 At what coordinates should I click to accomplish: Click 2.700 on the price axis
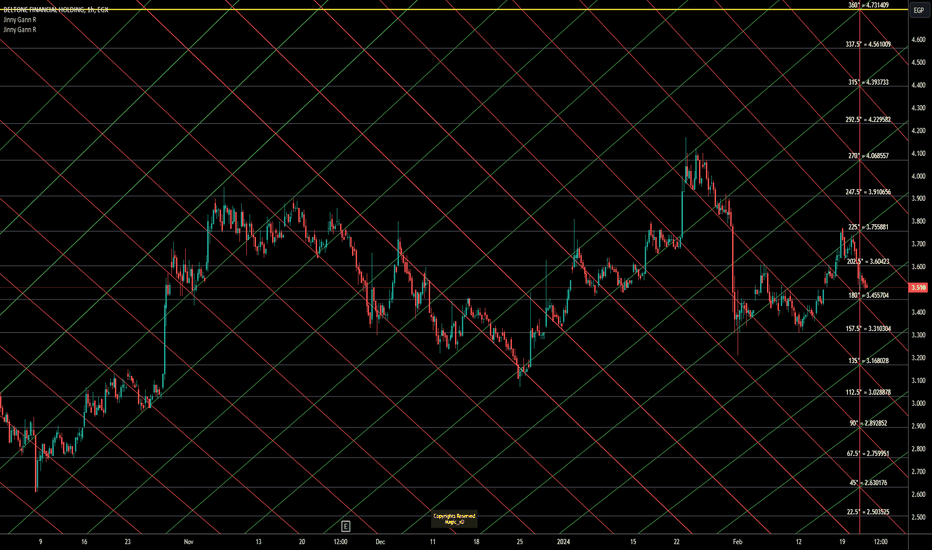click(x=918, y=472)
